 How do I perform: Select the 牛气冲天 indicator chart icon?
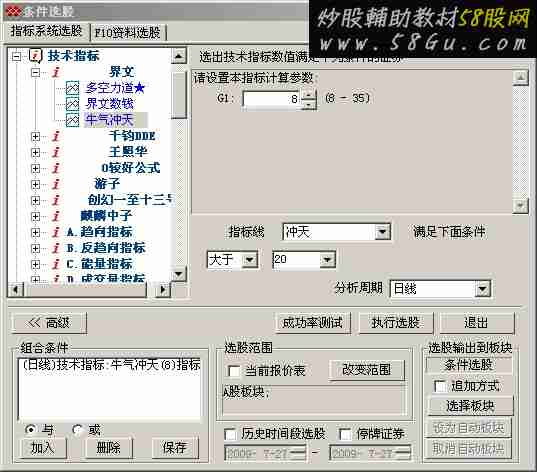(72, 120)
